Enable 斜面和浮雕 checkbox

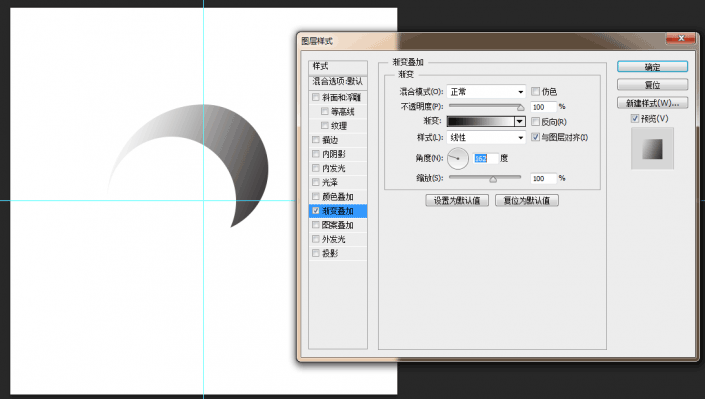point(316,97)
